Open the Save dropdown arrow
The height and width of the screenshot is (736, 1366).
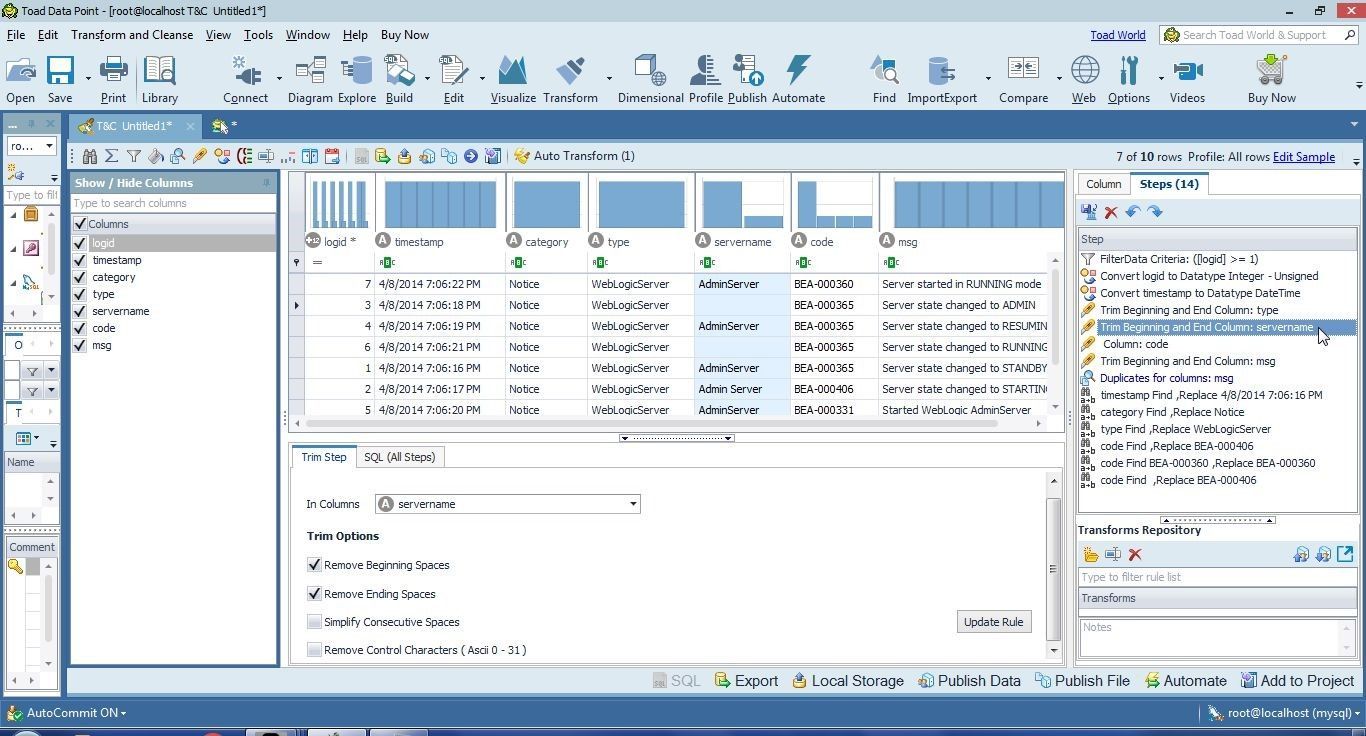(x=88, y=78)
